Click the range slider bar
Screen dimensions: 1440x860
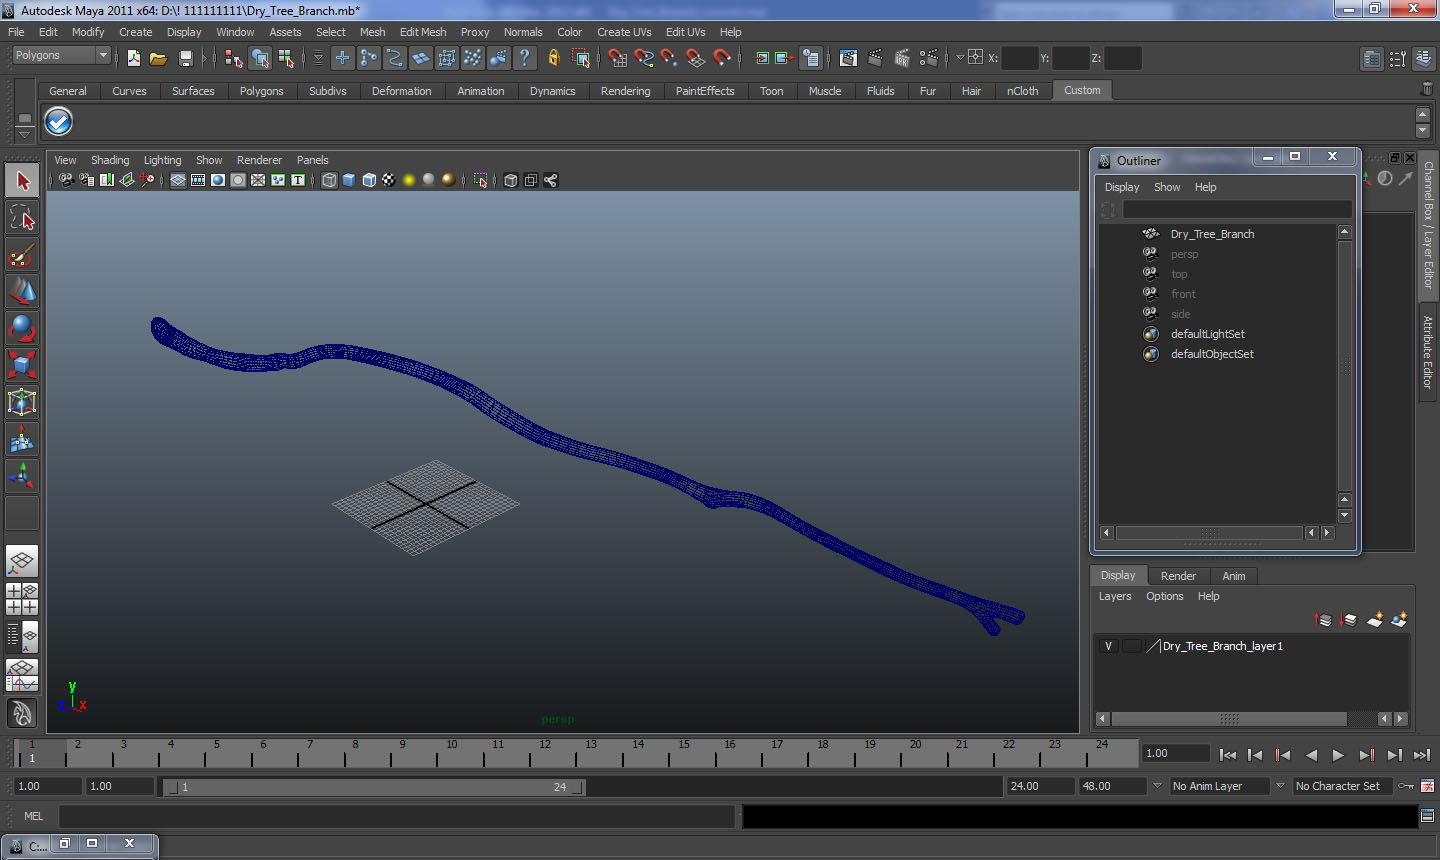pyautogui.click(x=374, y=787)
